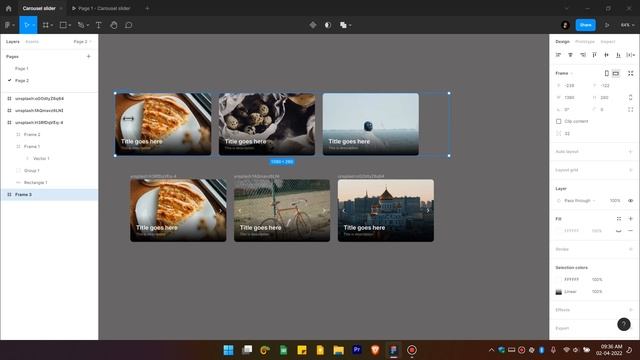Viewport: 640px width, 360px height.
Task: Open the Pen tool dropdown arrow
Action: pos(87,25)
